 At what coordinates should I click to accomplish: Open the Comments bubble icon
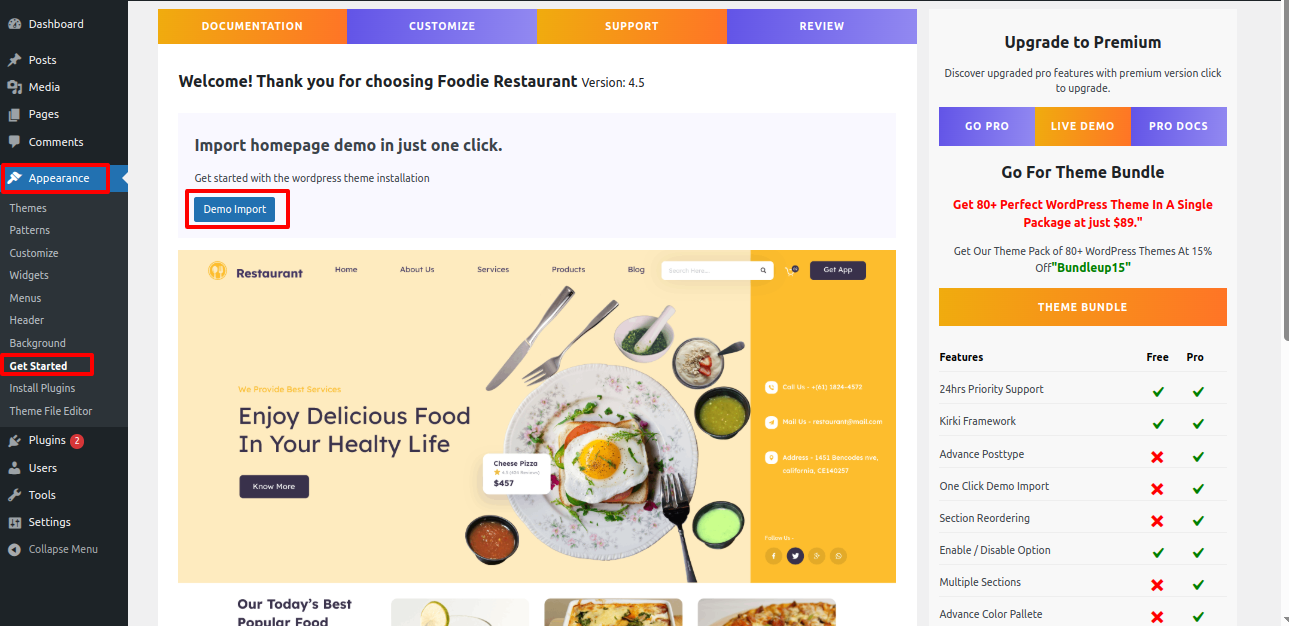[x=14, y=142]
